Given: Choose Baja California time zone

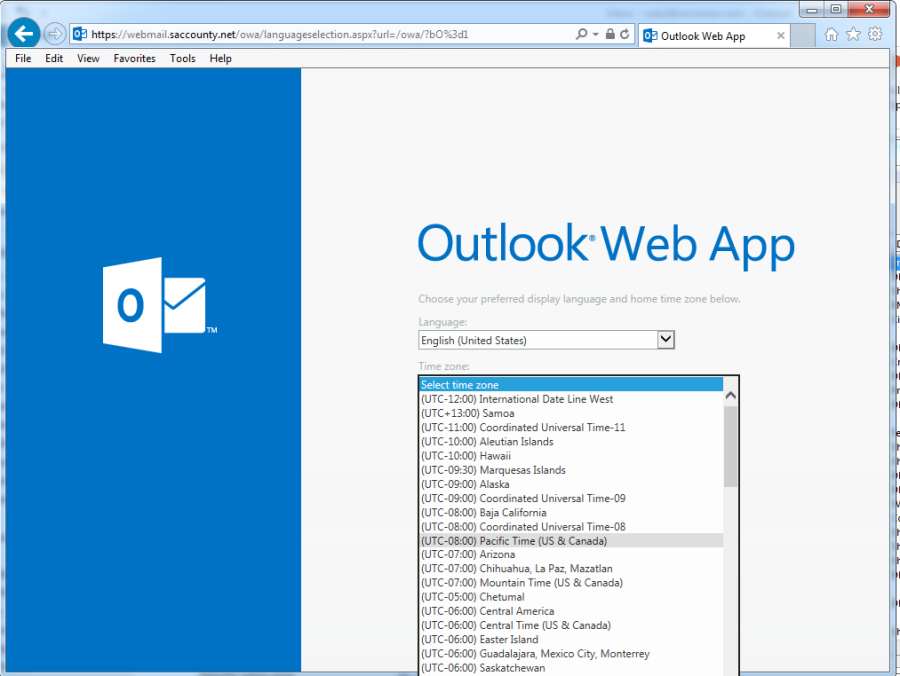Looking at the screenshot, I should pos(571,512).
